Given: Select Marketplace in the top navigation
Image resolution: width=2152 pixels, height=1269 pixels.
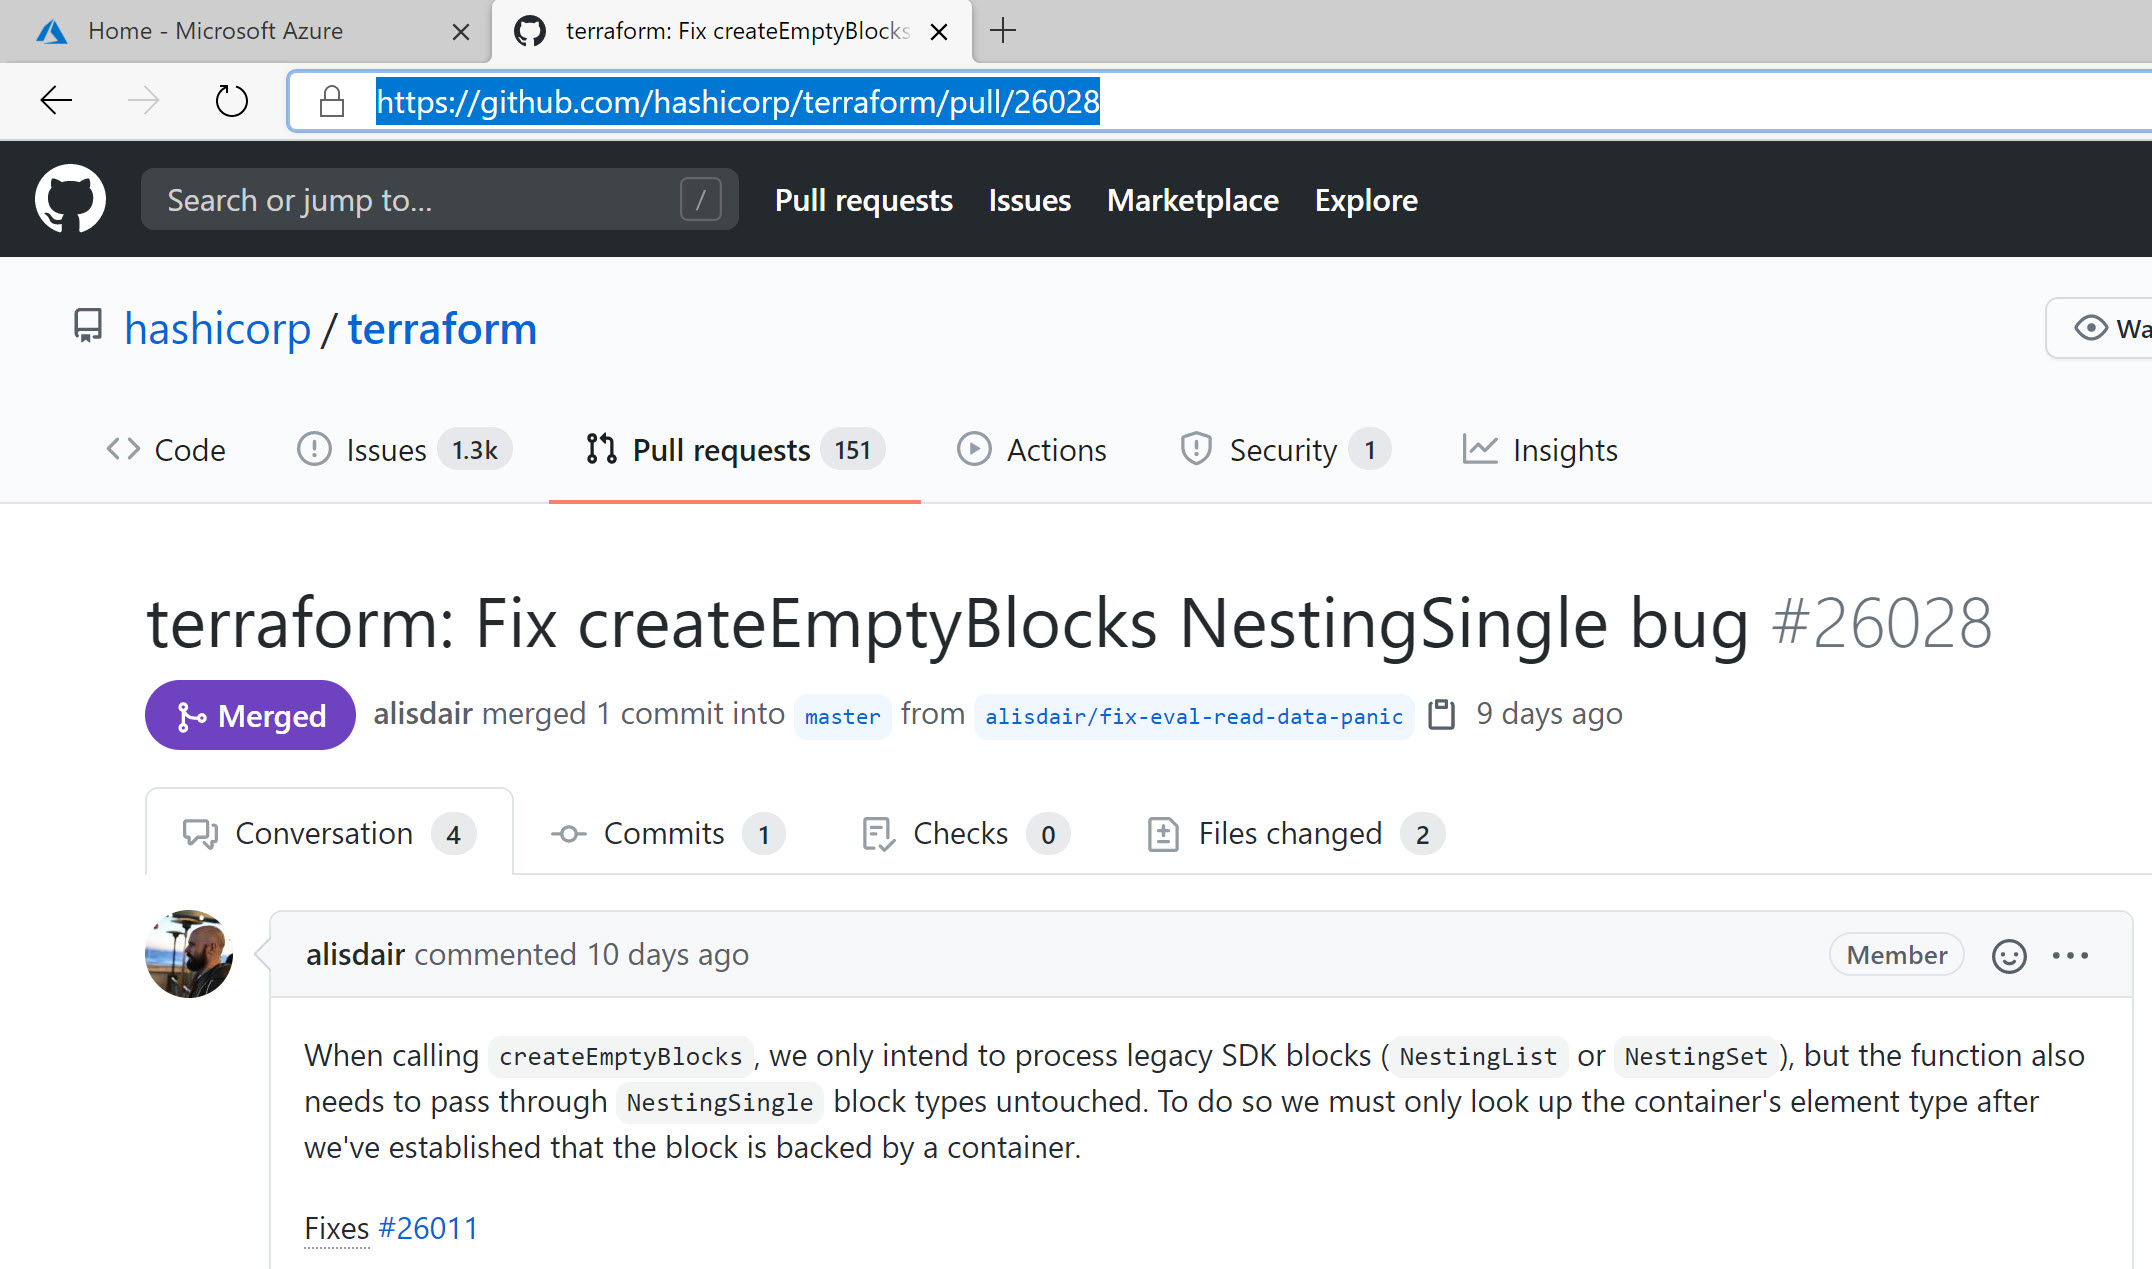Looking at the screenshot, I should [1192, 200].
